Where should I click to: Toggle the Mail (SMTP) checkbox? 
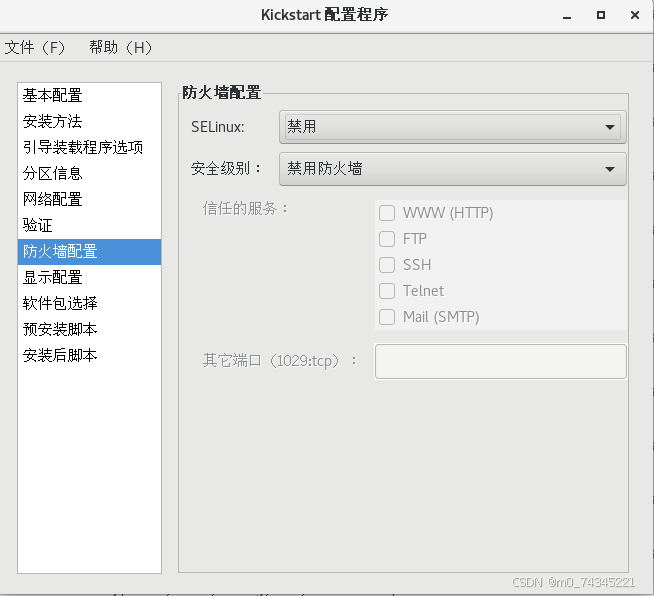387,317
